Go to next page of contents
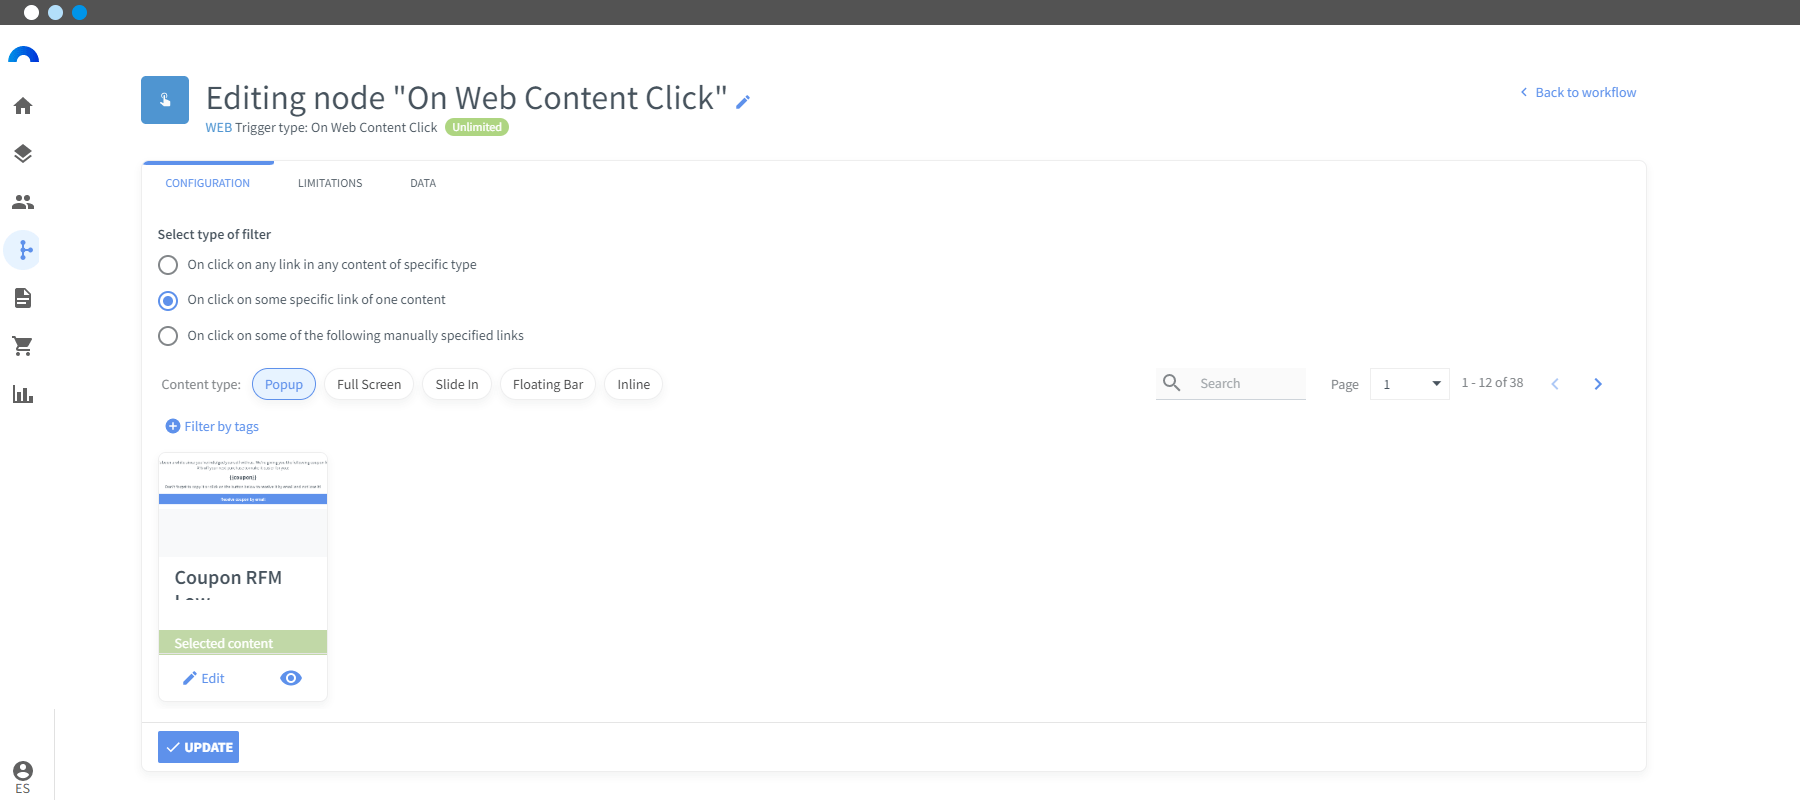1800x800 pixels. [x=1598, y=384]
